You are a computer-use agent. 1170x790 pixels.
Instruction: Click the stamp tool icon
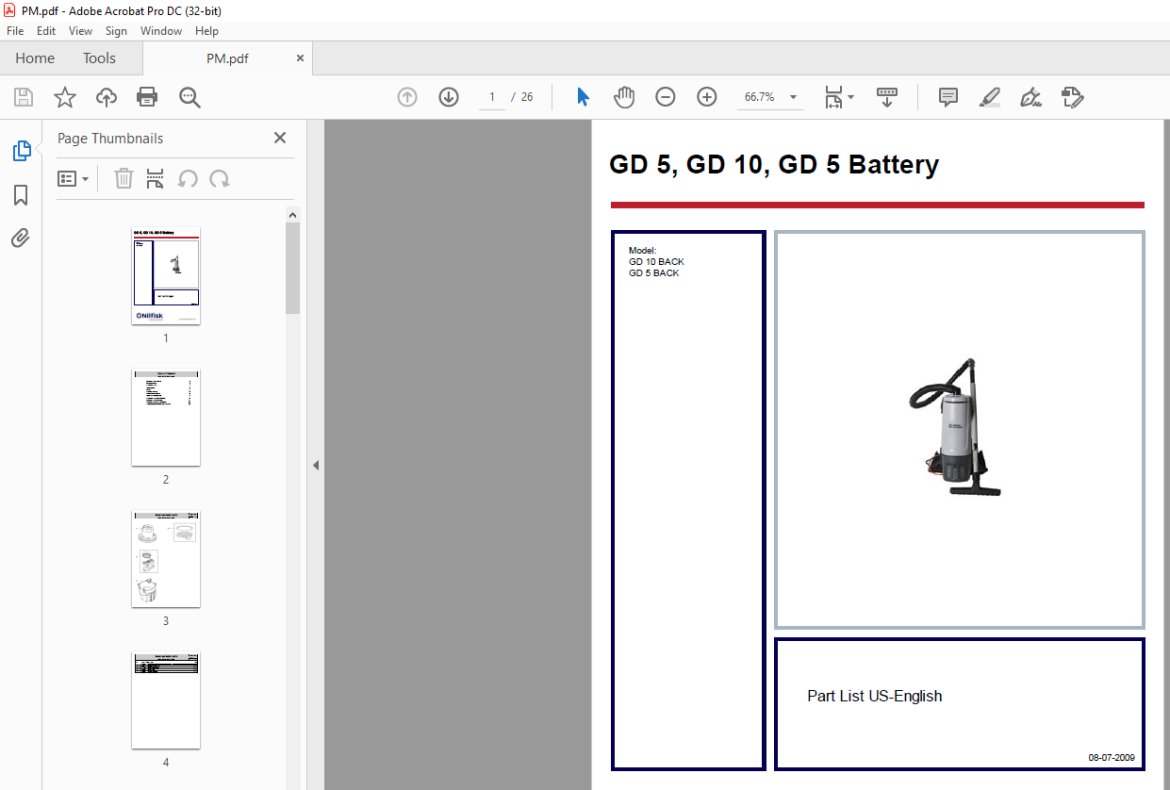click(1072, 97)
